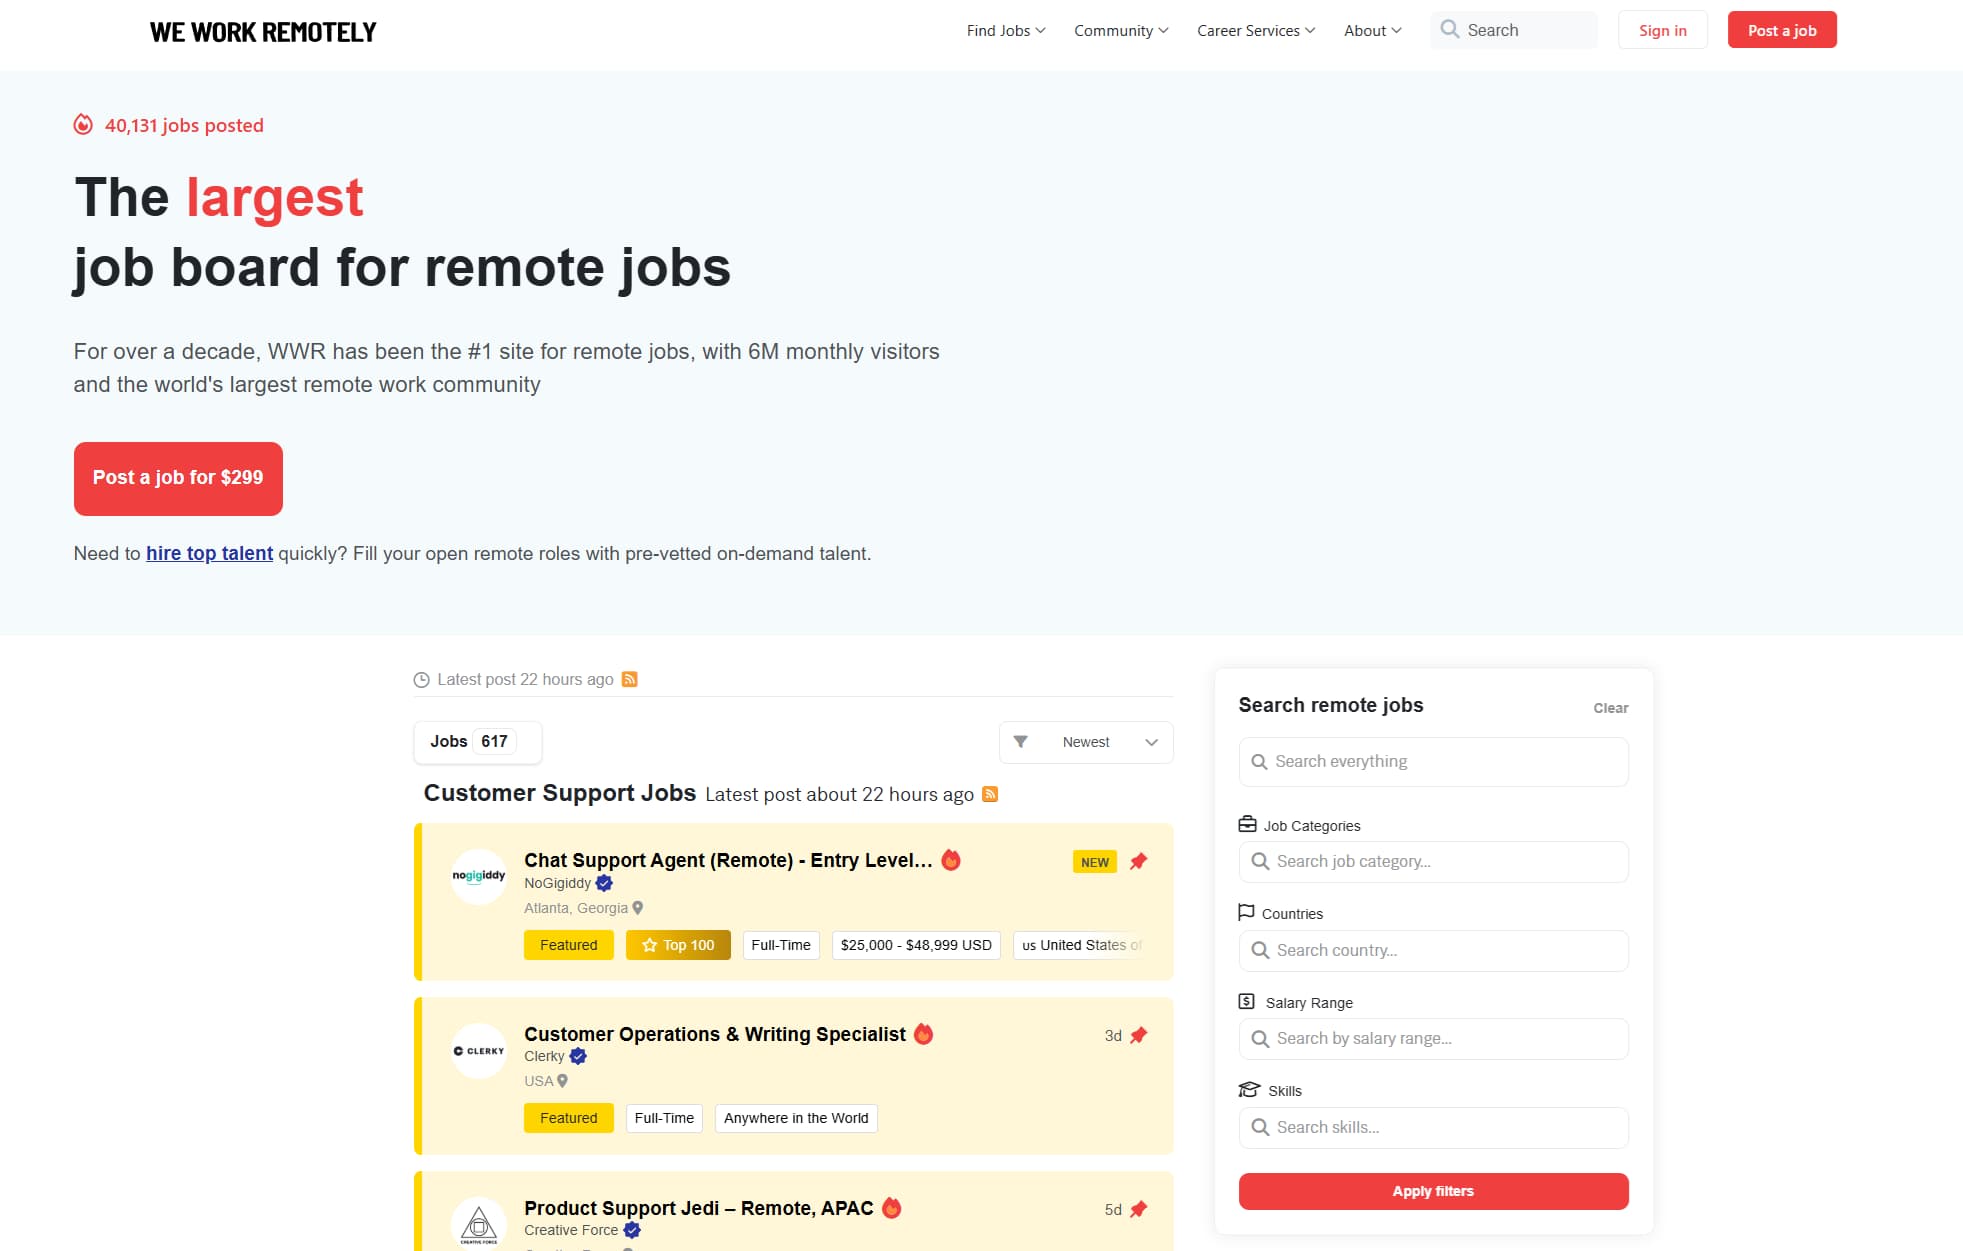Click flame icon on Customer Operations listing
The height and width of the screenshot is (1251, 1963).
924,1034
